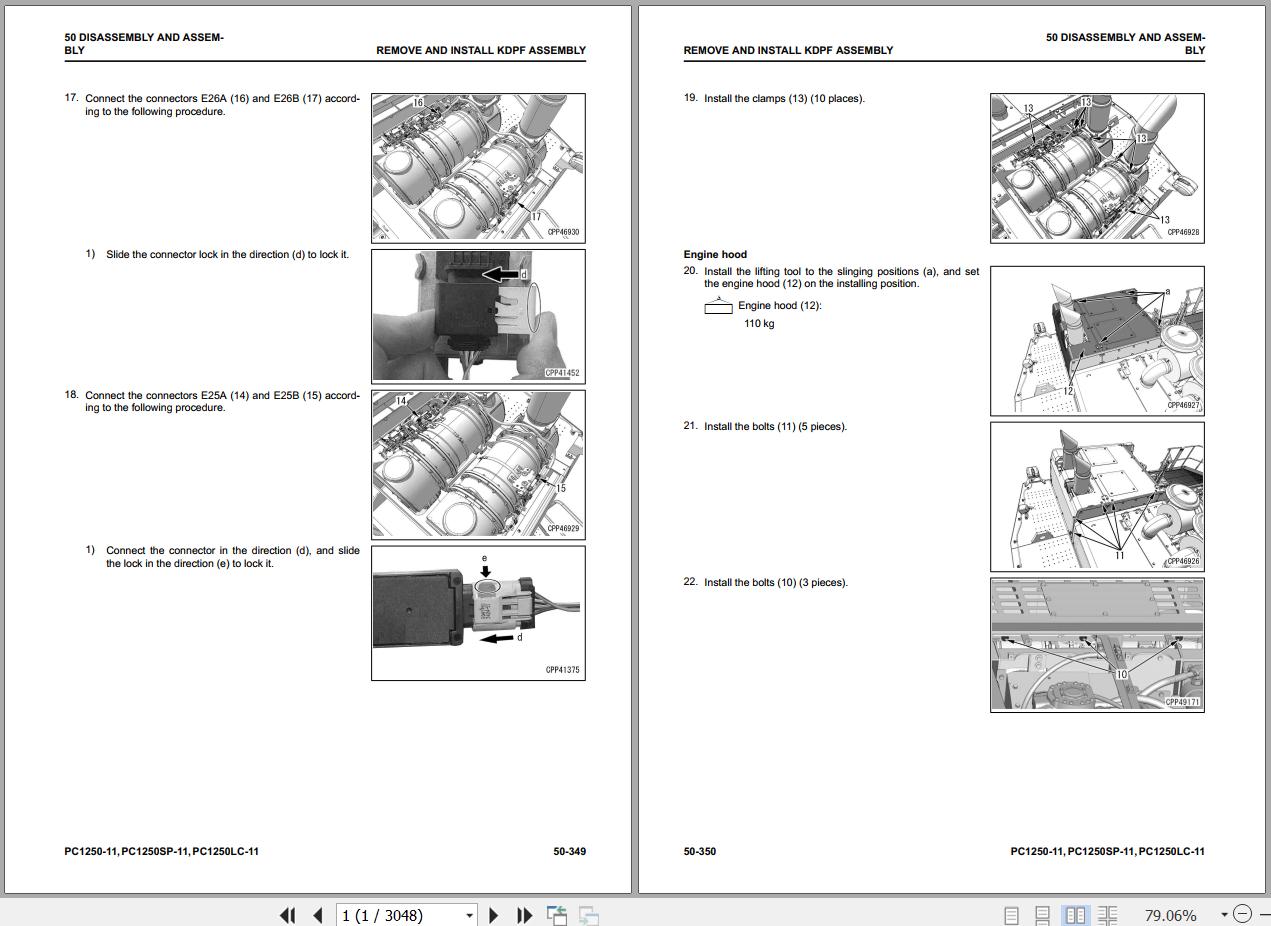This screenshot has height=926, width=1271.
Task: Click the 'Engine hood' heading text
Action: (715, 254)
